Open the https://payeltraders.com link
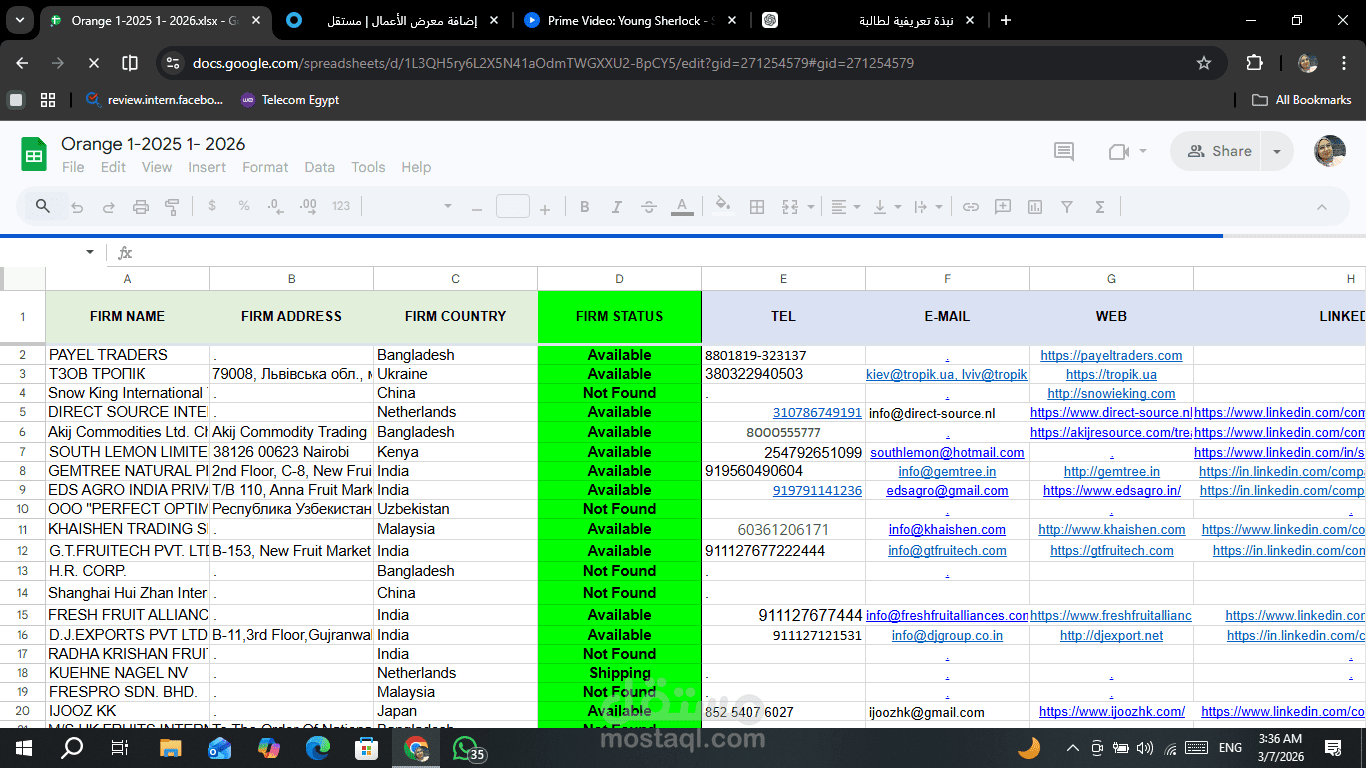Viewport: 1366px width, 768px height. pyautogui.click(x=1111, y=355)
